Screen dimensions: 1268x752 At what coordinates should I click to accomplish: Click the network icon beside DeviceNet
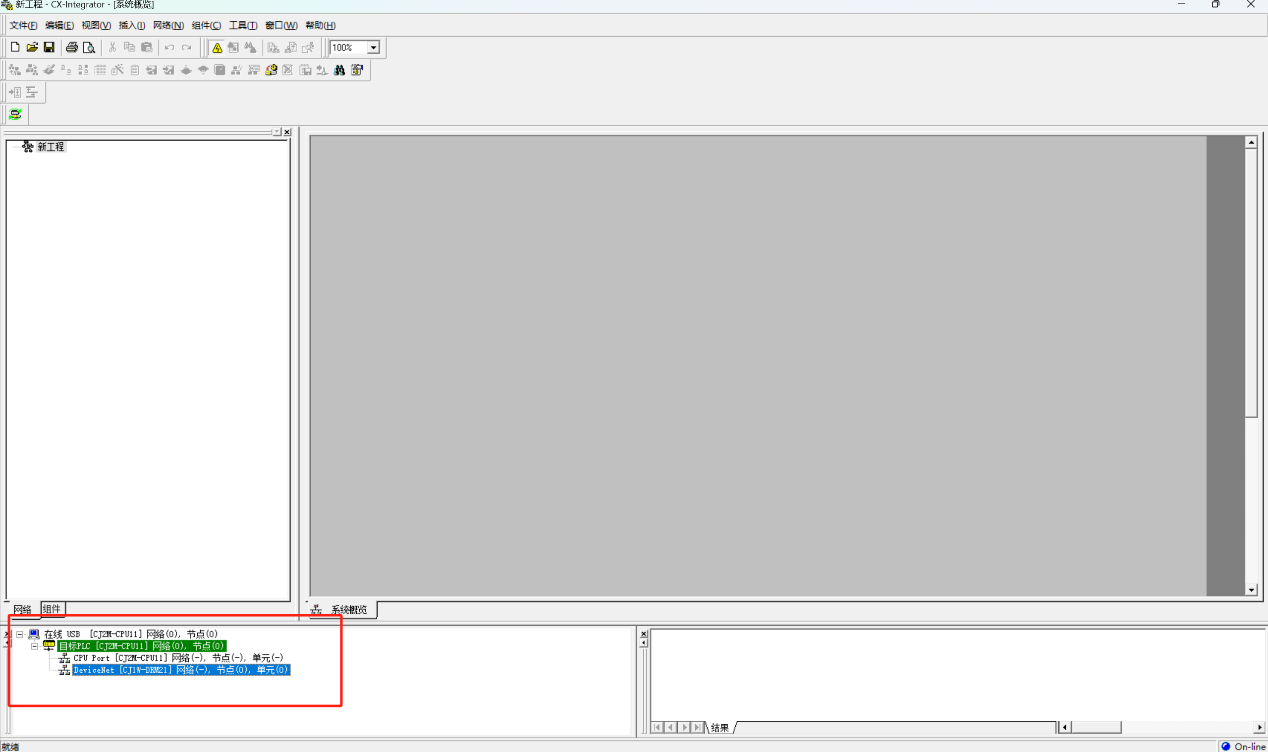[65, 670]
